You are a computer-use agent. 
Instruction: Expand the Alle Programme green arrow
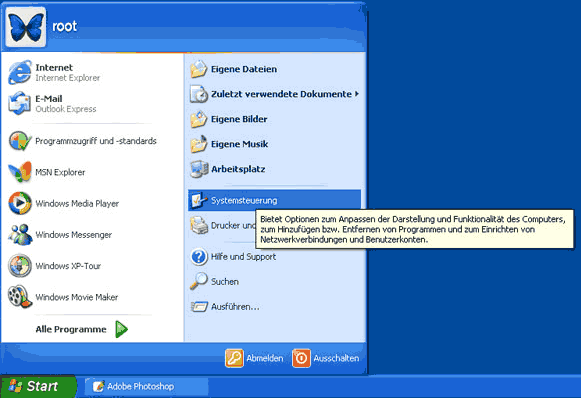121,329
